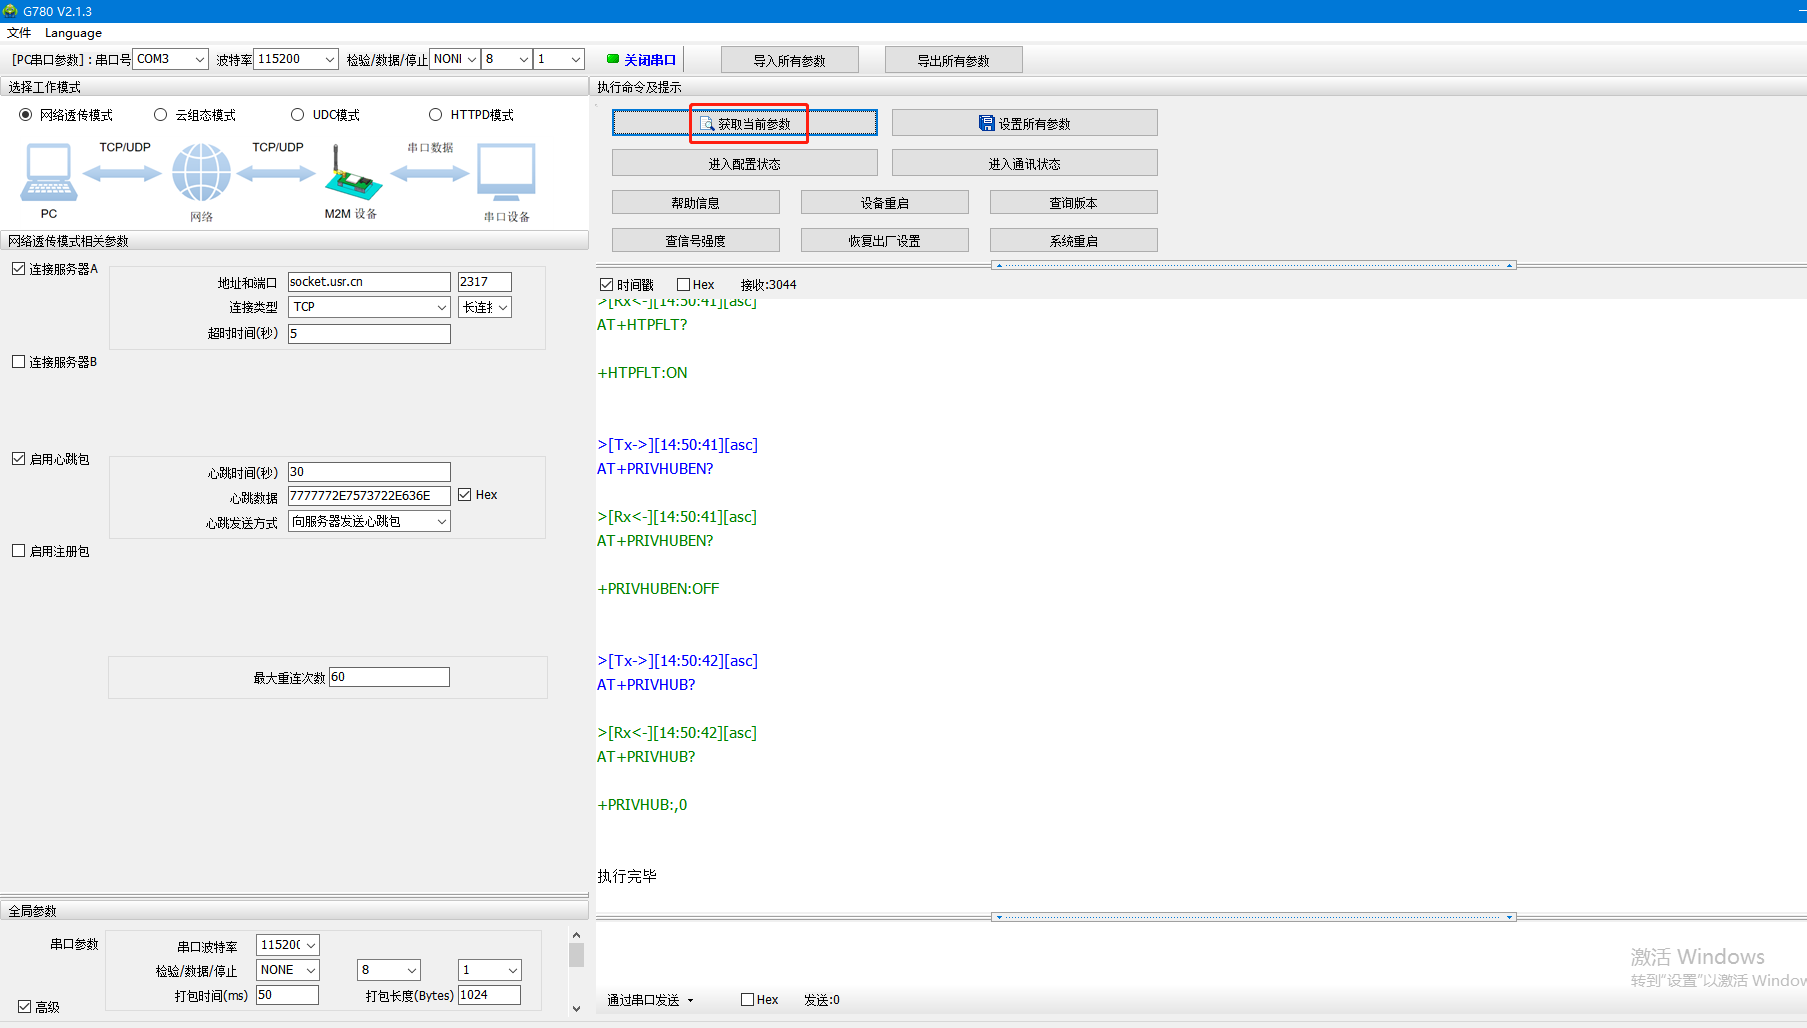Viewport: 1807px width, 1028px height.
Task: Click the PC laptop icon in diagram
Action: click(48, 173)
